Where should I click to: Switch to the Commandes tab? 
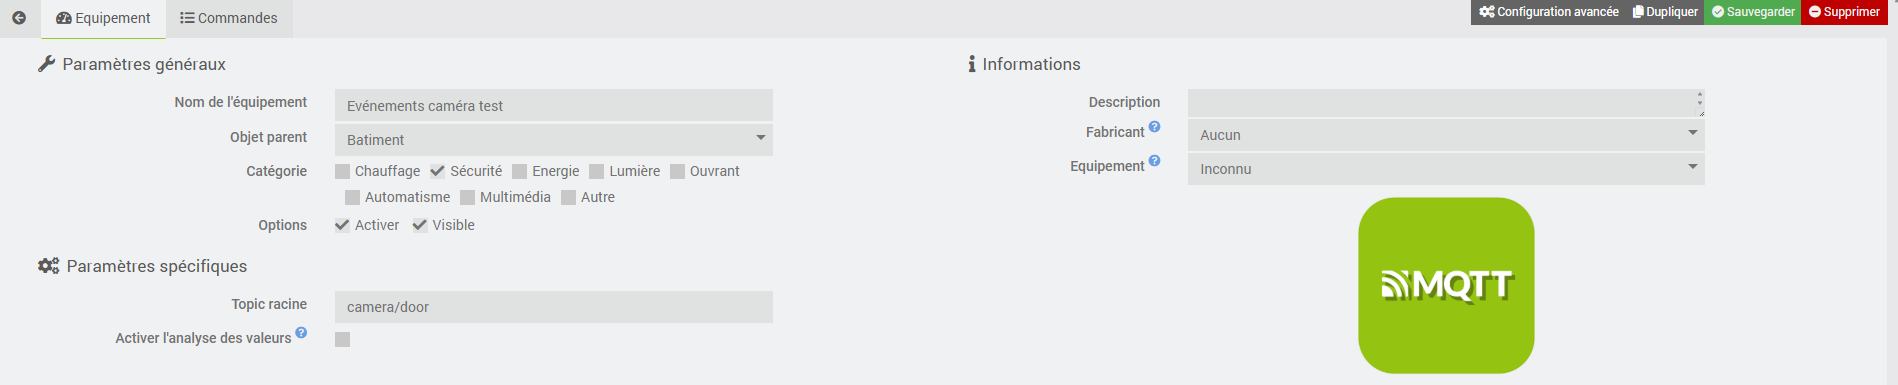coord(229,18)
